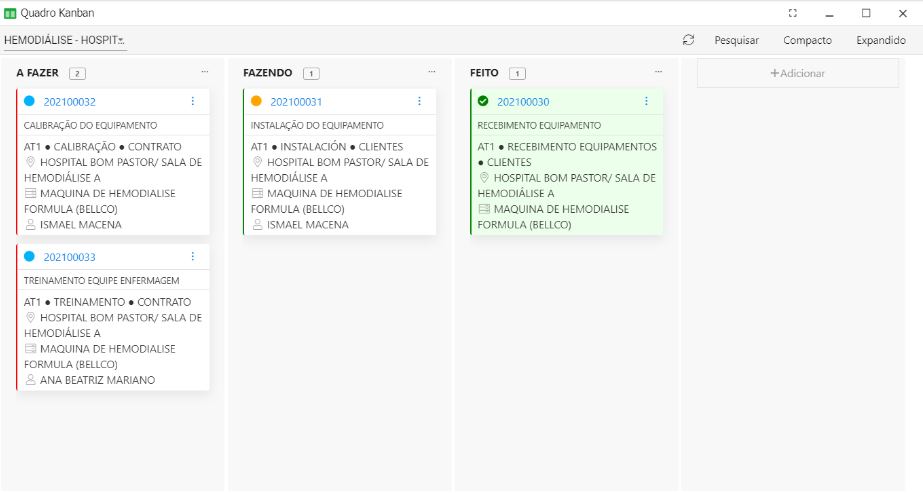Screen dimensions: 923x493
Task: Click the A FAZER column title
Action: [37, 73]
